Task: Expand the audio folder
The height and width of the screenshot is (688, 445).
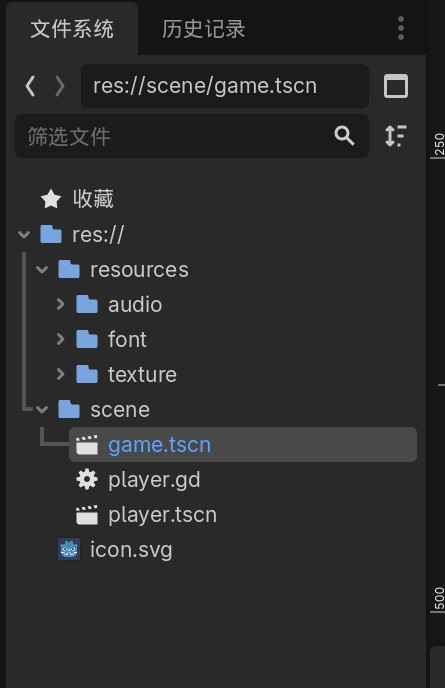Action: [x=61, y=304]
